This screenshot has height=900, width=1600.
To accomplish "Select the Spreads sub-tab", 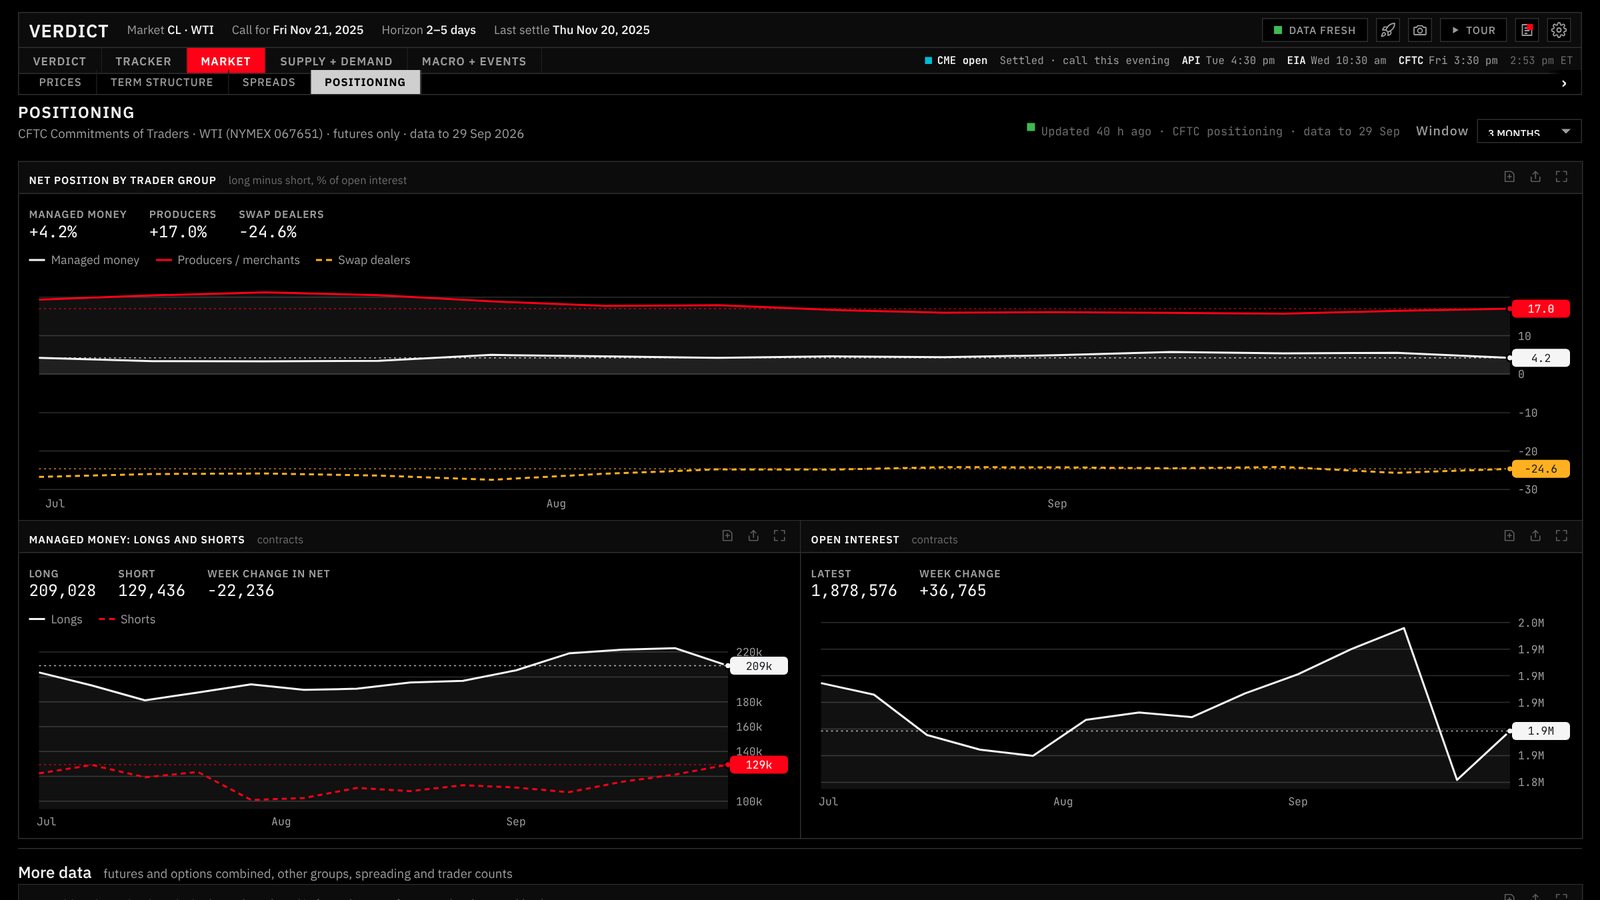I will click(x=269, y=83).
